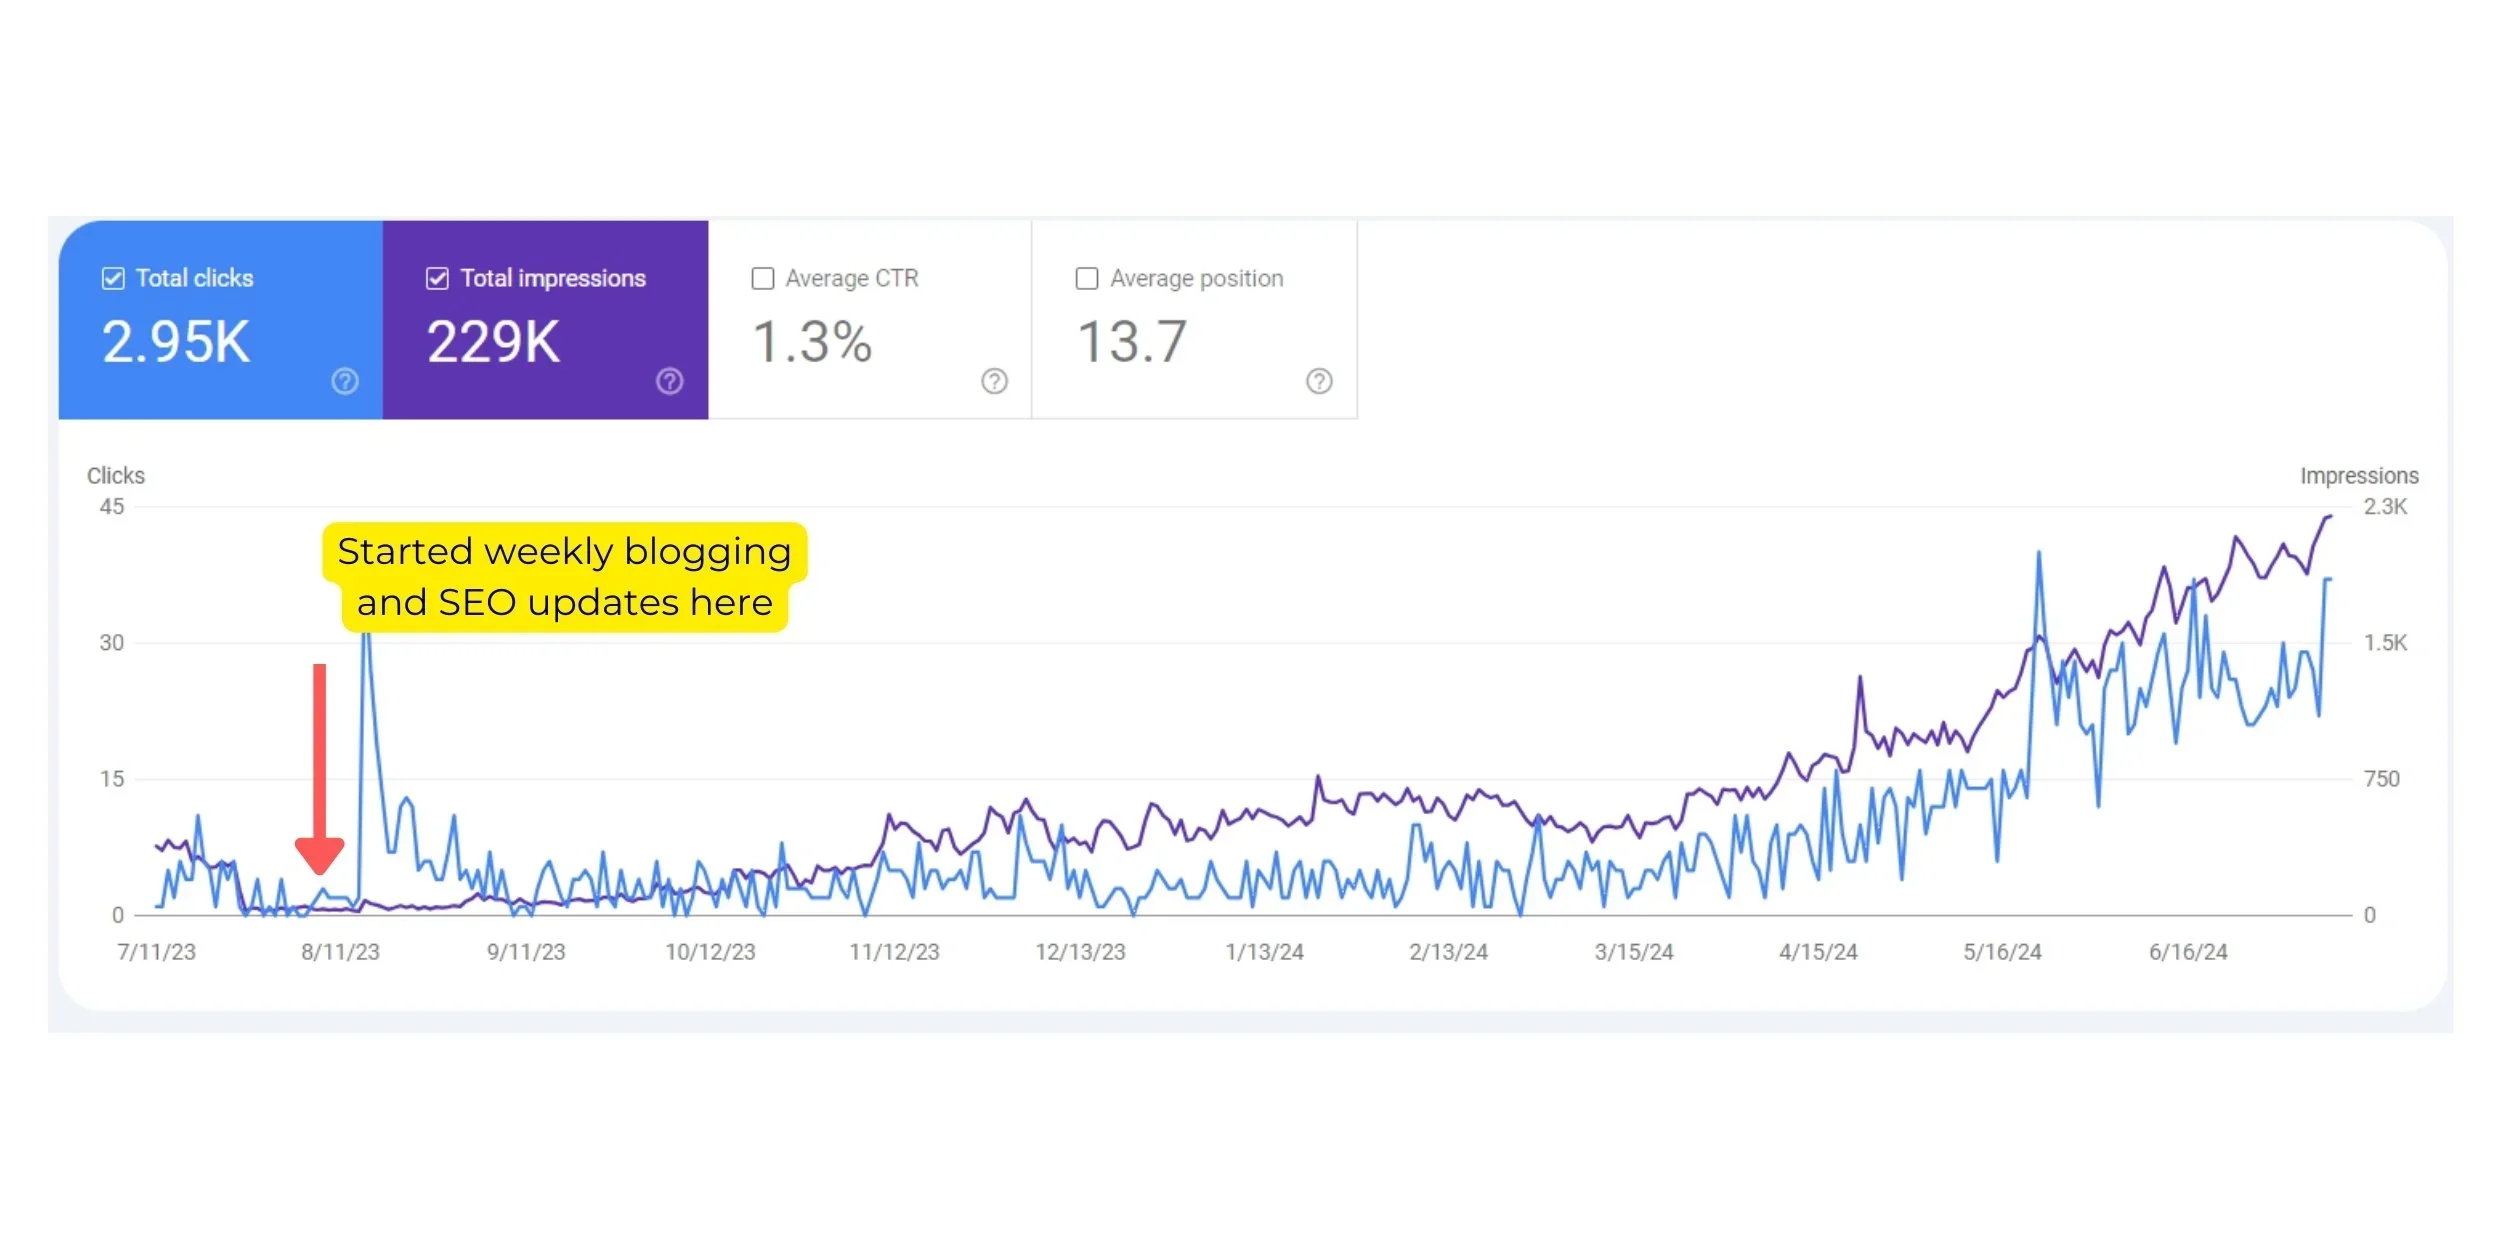Click the Average CTR help icon
This screenshot has height=1250, width=2500.
tap(994, 381)
